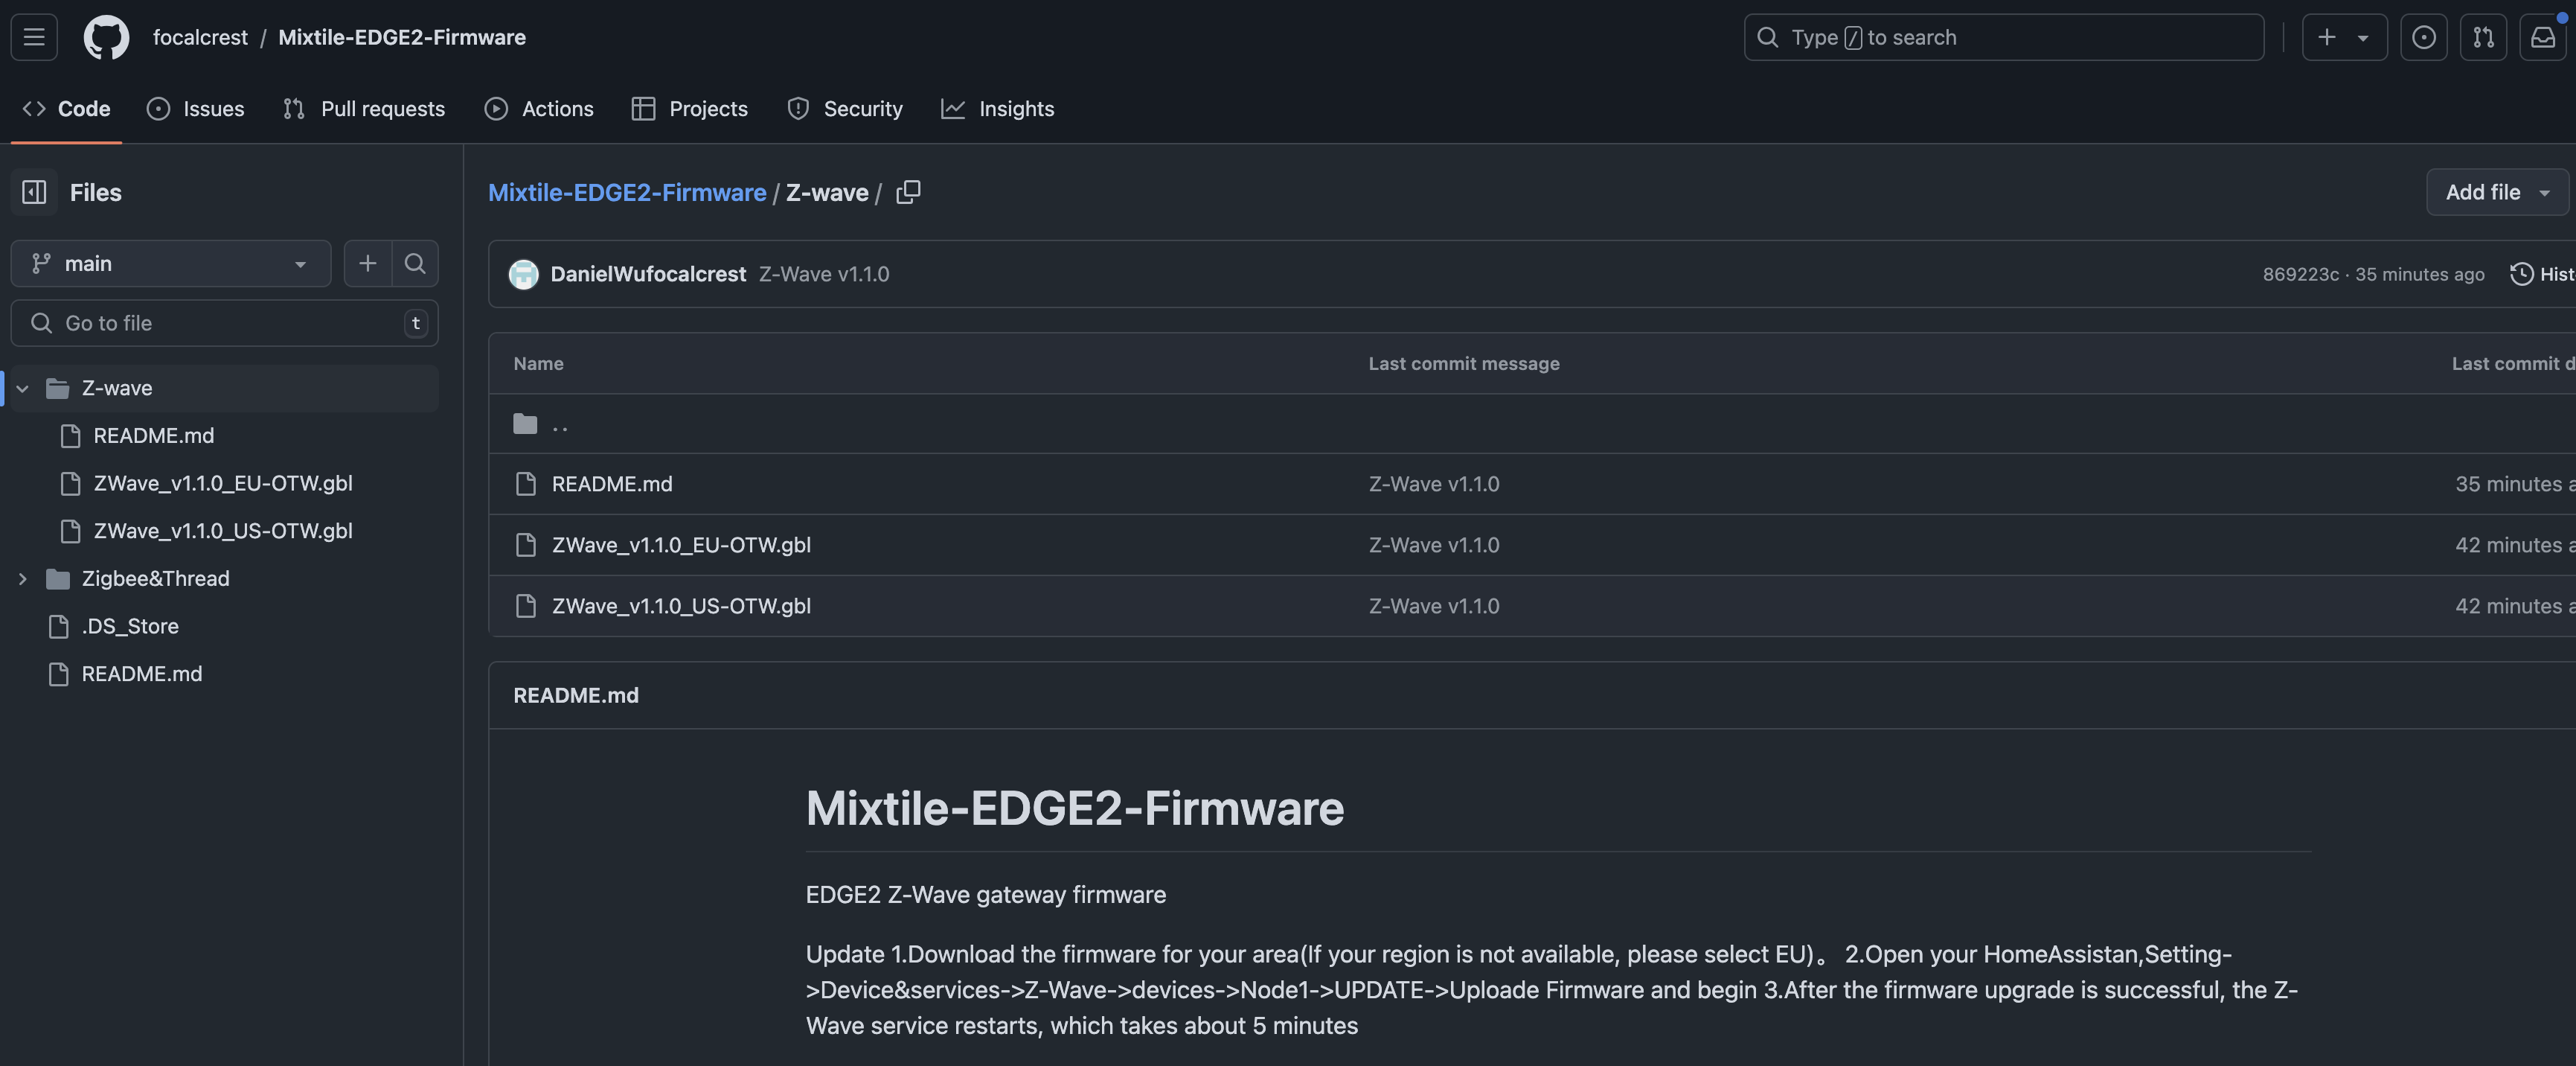Viewport: 2576px width, 1066px height.
Task: Click Z-wave breadcrumb current folder text
Action: (826, 192)
